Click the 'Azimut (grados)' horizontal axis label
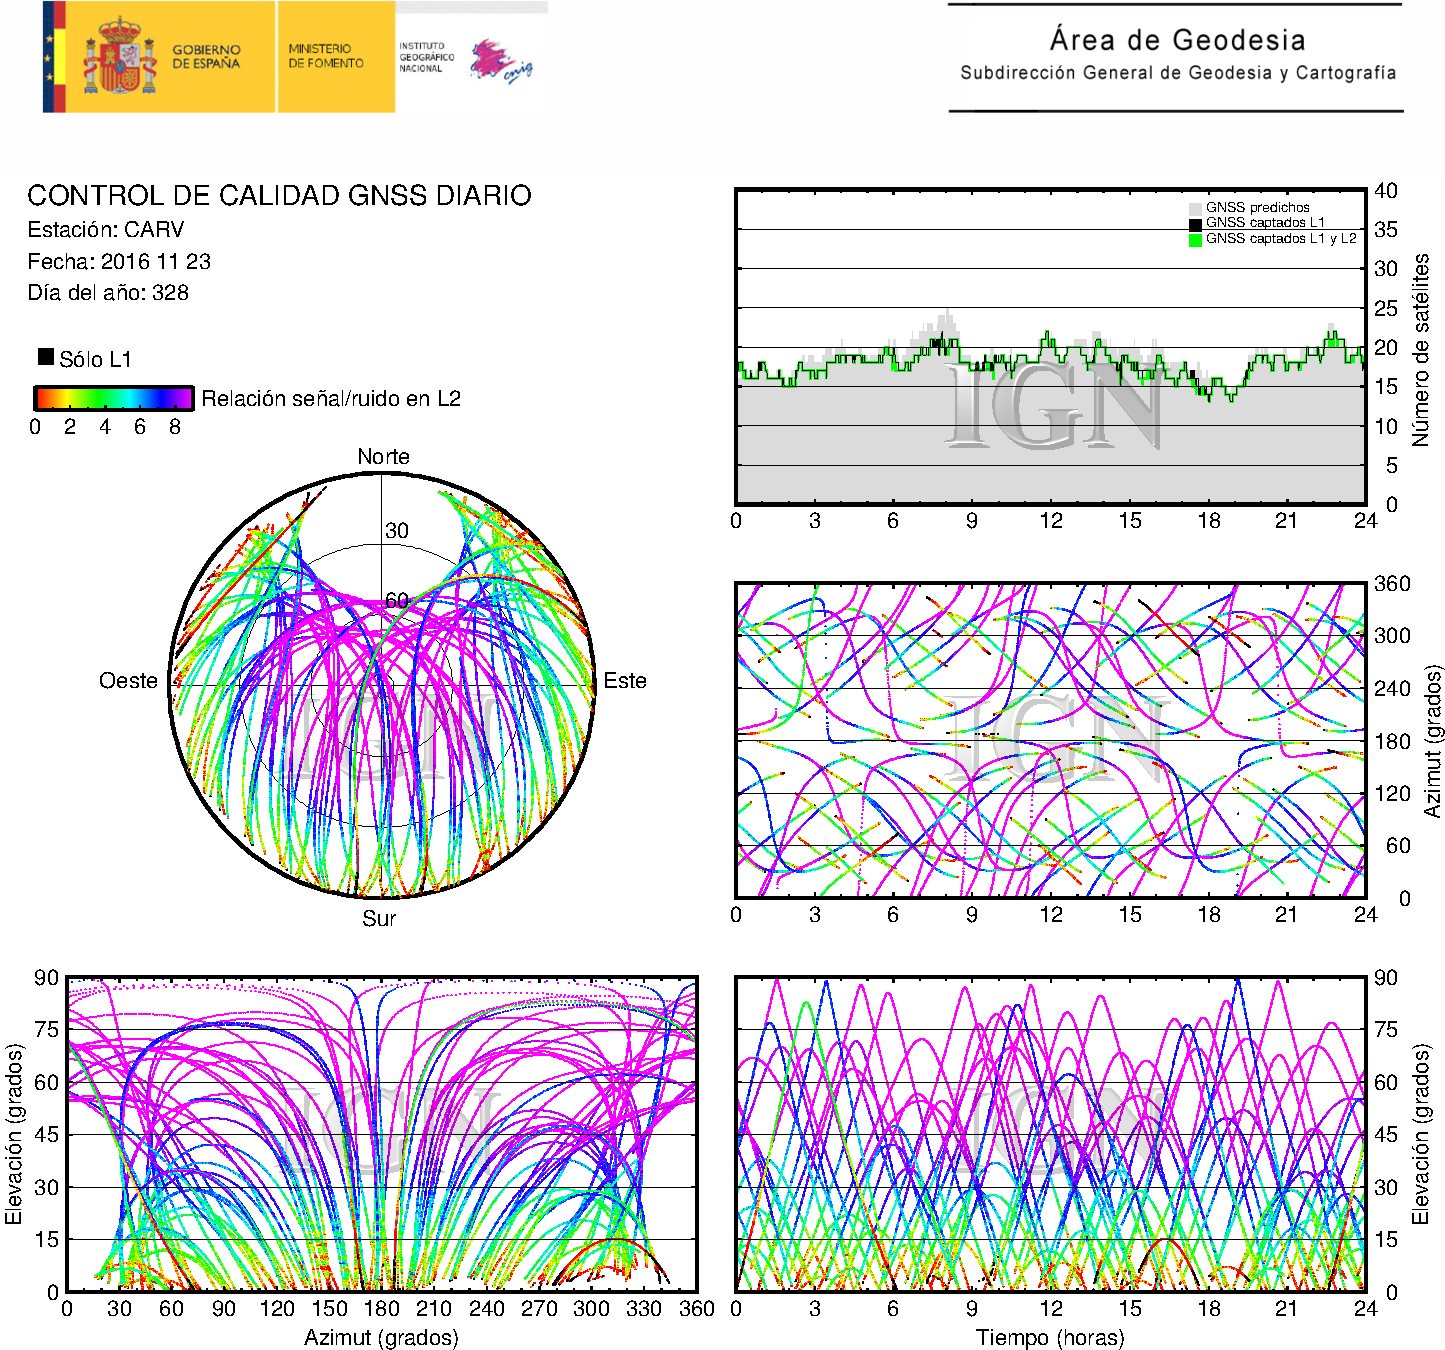The width and height of the screenshot is (1445, 1350). [x=381, y=1338]
